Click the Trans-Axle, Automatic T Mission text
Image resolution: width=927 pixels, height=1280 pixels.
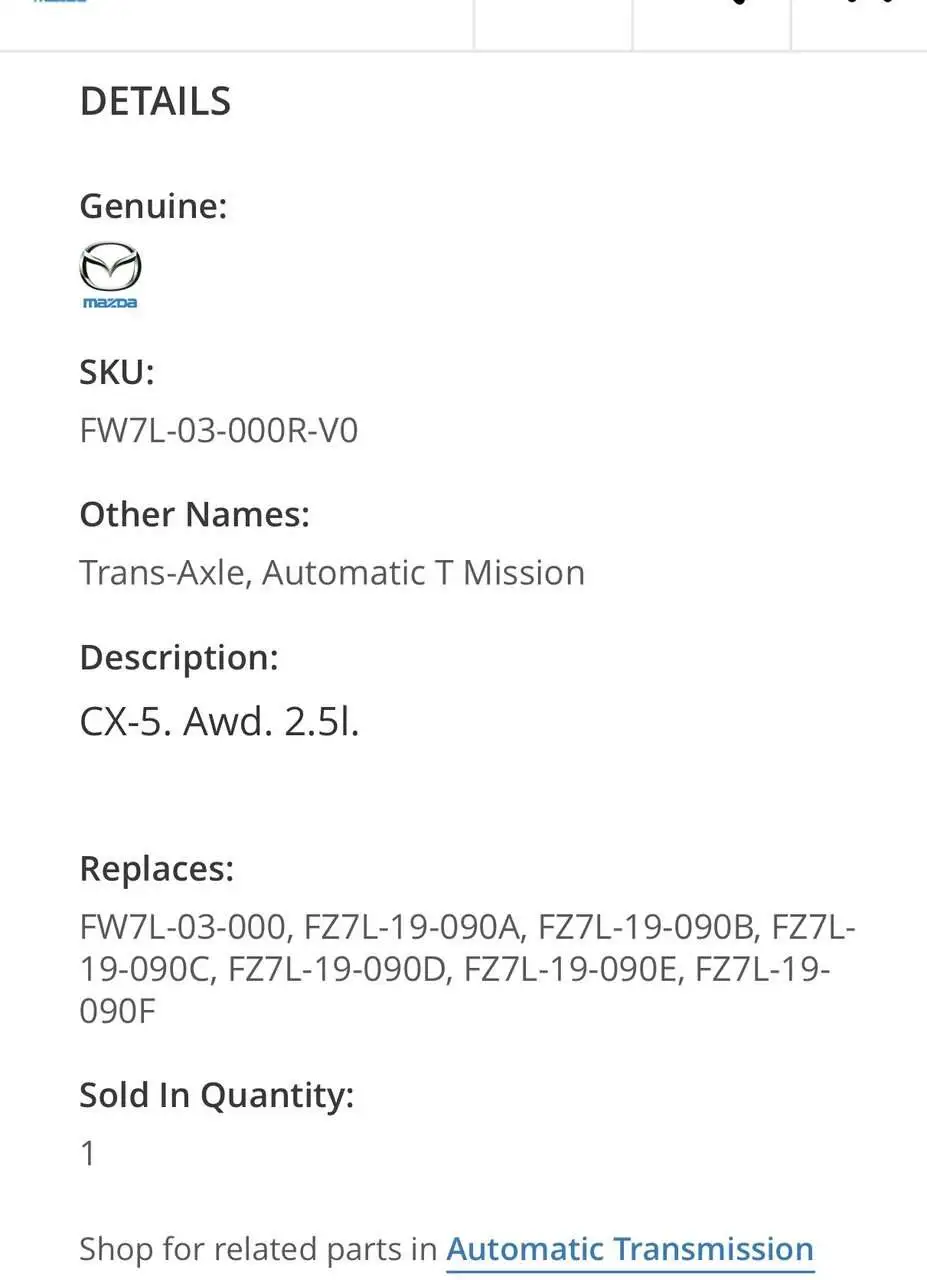pos(332,573)
